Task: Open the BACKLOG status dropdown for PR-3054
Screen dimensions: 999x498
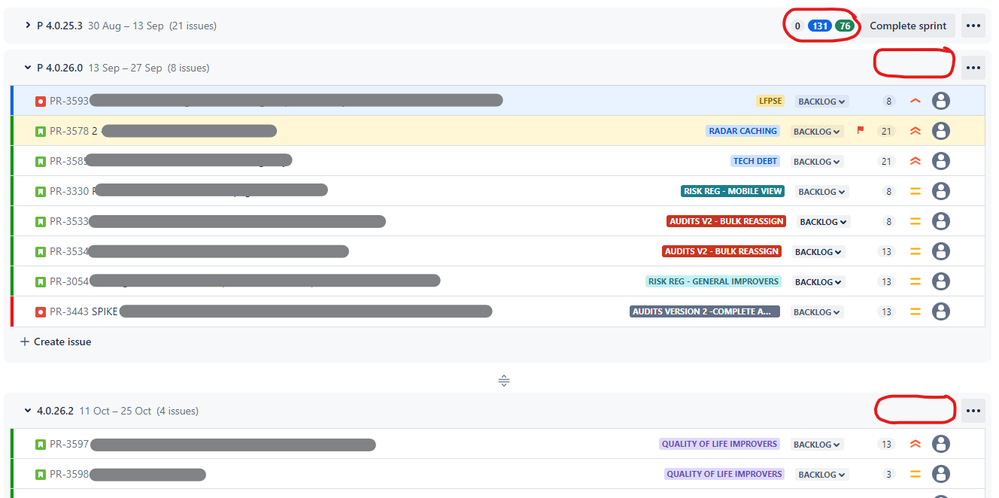Action: pyautogui.click(x=819, y=281)
